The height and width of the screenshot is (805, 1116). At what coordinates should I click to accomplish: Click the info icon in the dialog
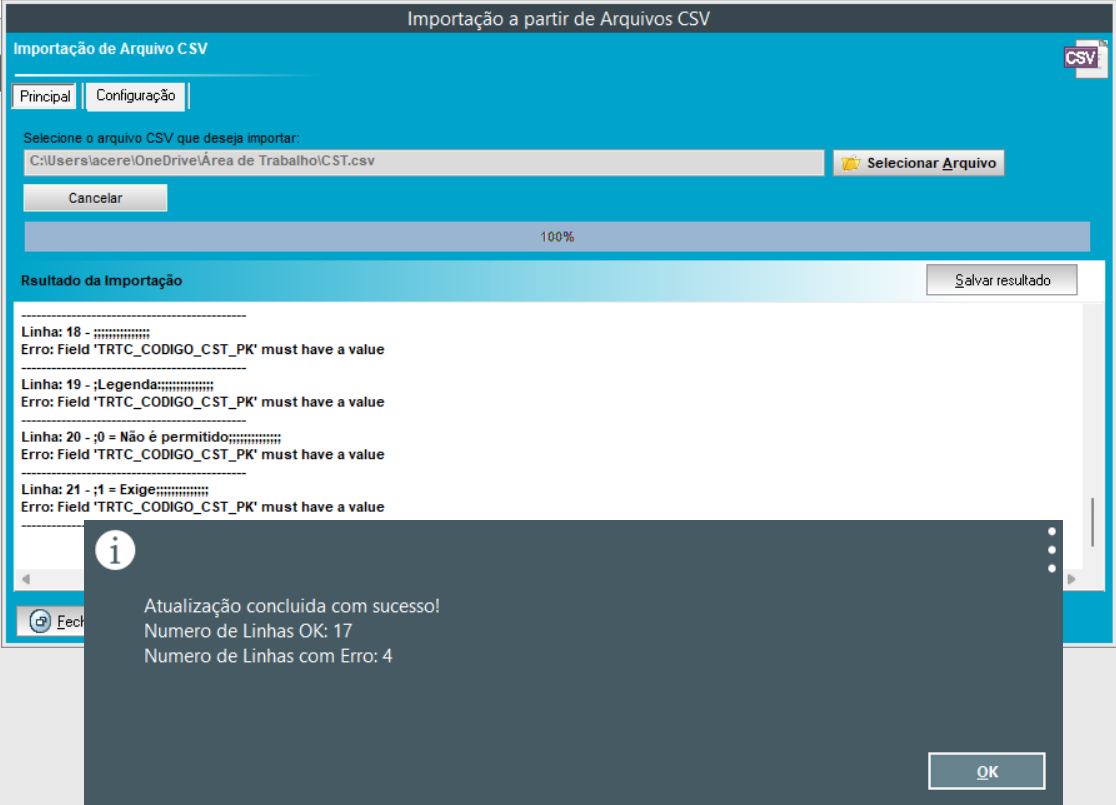[115, 550]
